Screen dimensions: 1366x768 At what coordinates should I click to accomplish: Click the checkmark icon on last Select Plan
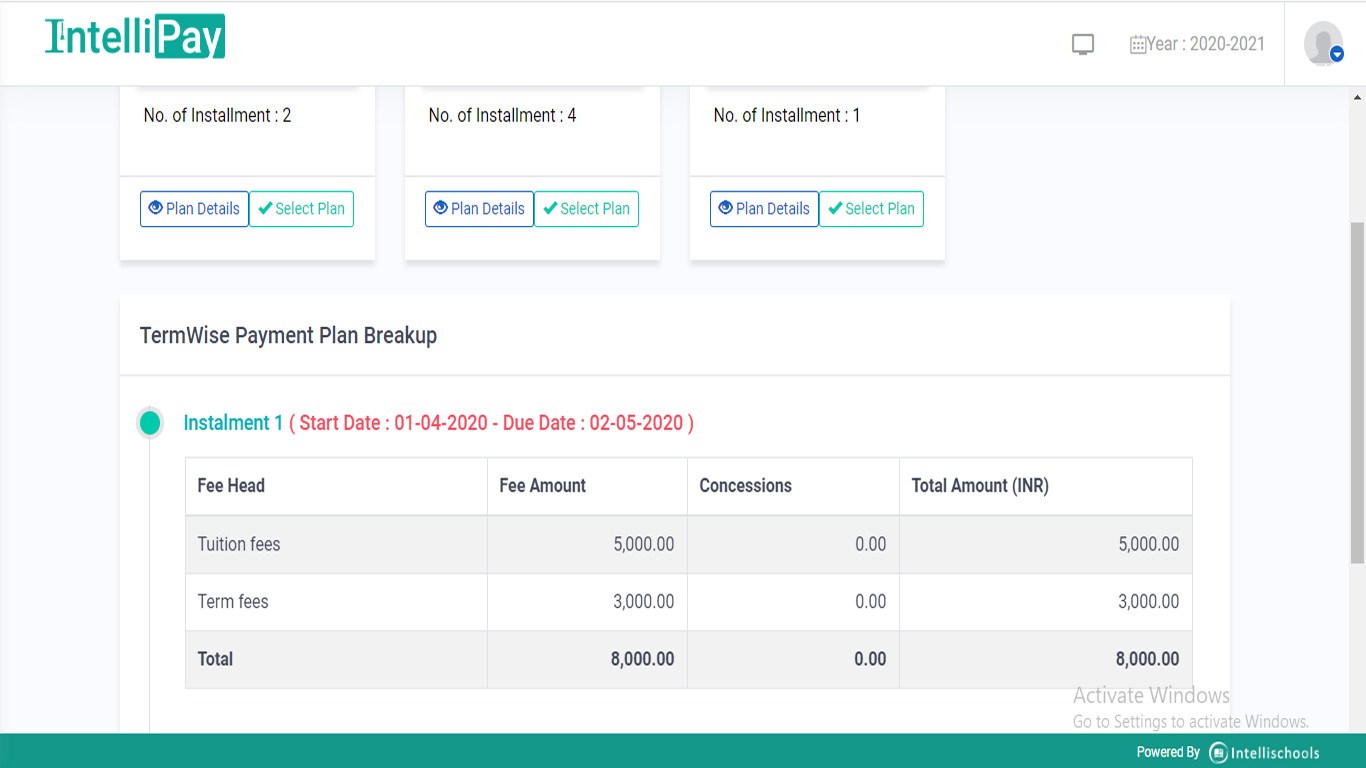835,209
